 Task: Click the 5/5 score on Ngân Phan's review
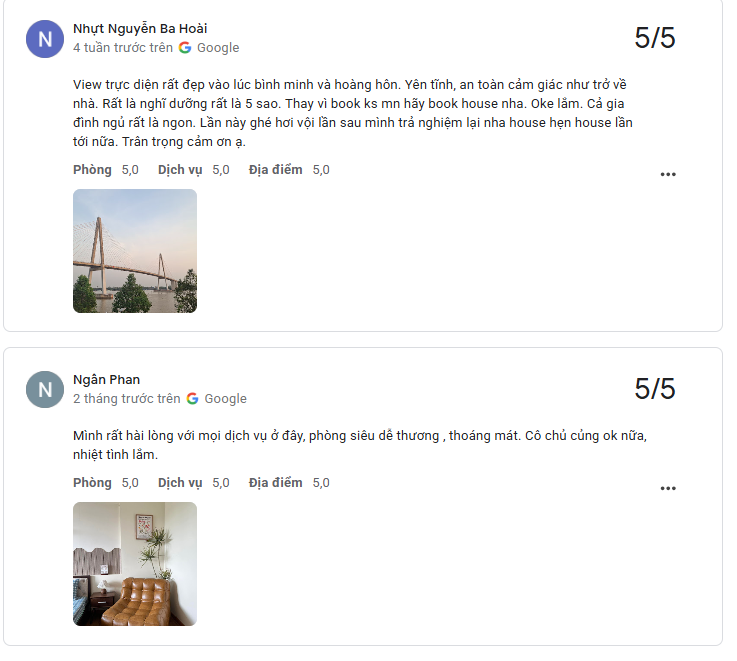pos(655,389)
